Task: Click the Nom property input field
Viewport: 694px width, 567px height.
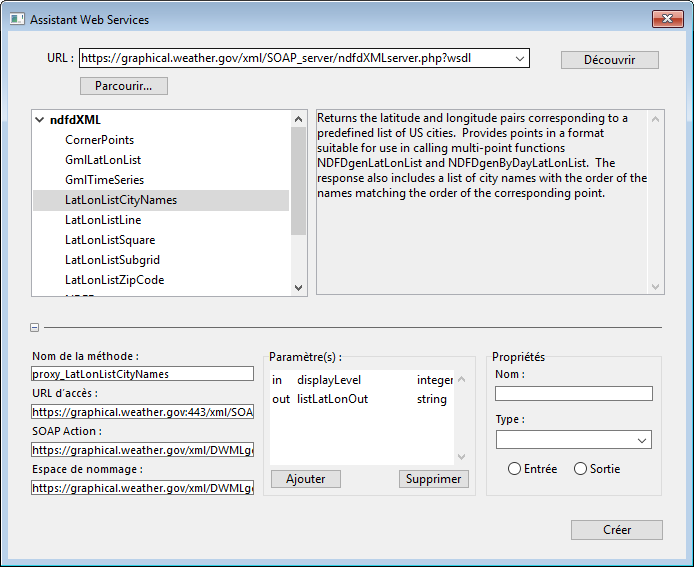Action: click(x=573, y=394)
